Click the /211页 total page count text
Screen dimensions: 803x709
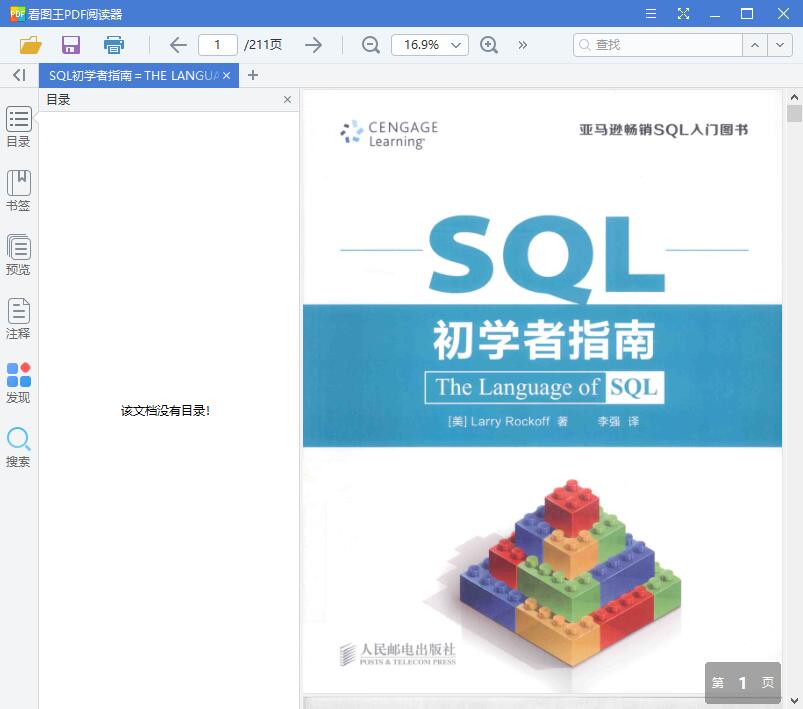tap(263, 45)
